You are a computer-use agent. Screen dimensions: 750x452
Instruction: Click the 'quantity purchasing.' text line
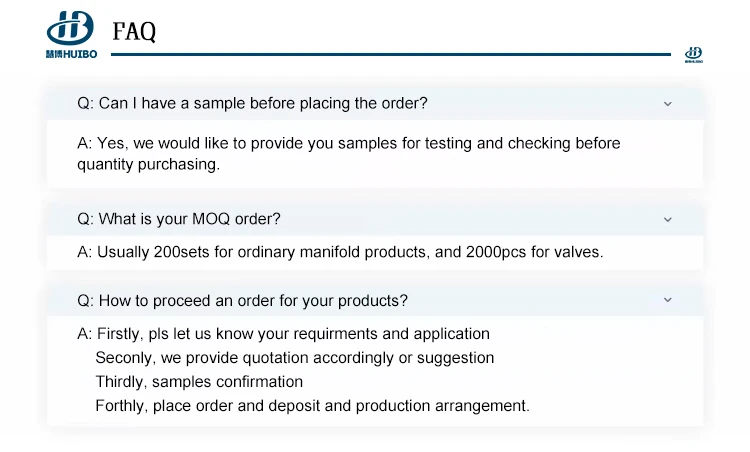coord(148,165)
